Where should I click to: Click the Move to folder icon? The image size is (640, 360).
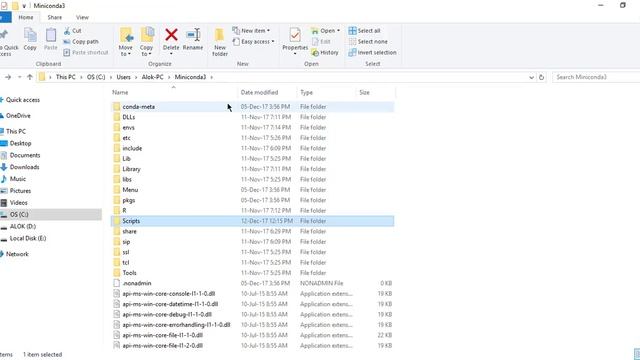pyautogui.click(x=126, y=36)
